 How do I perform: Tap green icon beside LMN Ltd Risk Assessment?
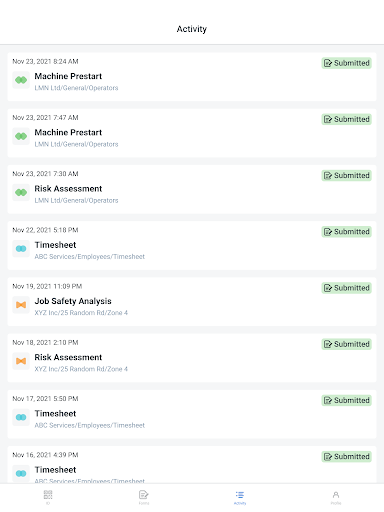tap(21, 192)
